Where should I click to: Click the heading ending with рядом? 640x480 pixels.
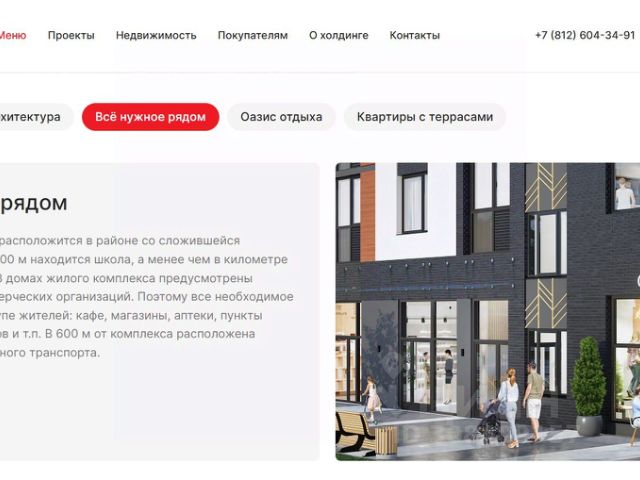click(x=33, y=203)
